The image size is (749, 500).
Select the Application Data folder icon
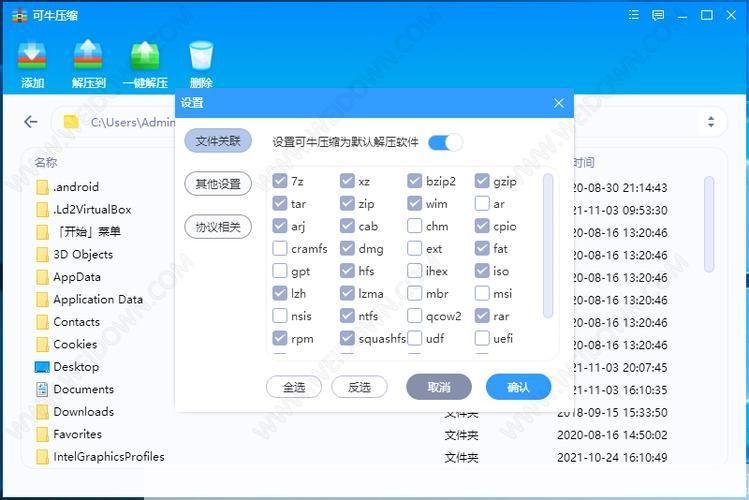[x=43, y=299]
